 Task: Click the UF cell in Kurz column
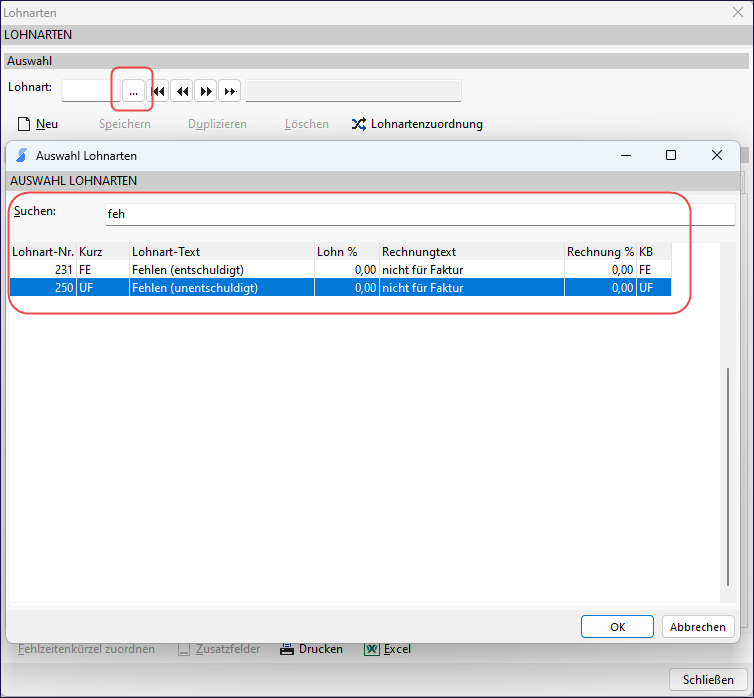coord(103,287)
